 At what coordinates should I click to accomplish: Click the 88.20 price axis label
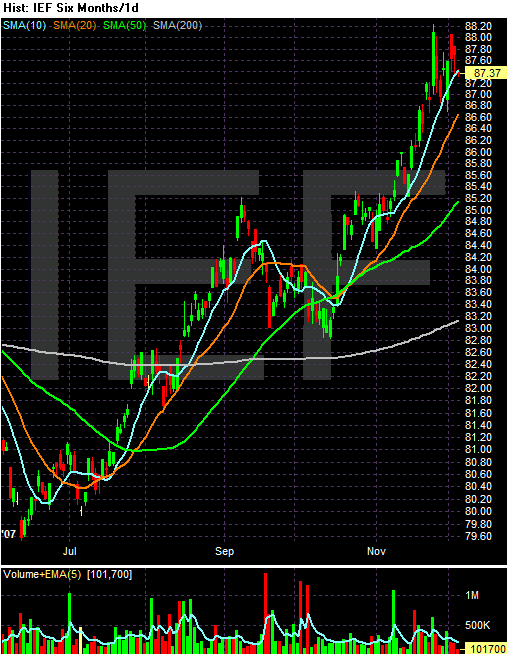tap(478, 26)
